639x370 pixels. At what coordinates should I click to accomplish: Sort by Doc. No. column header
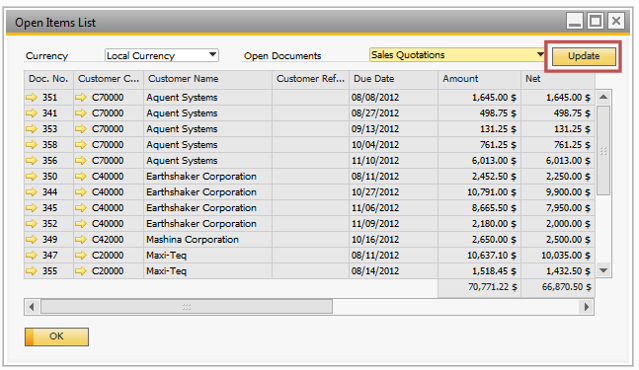(x=48, y=79)
